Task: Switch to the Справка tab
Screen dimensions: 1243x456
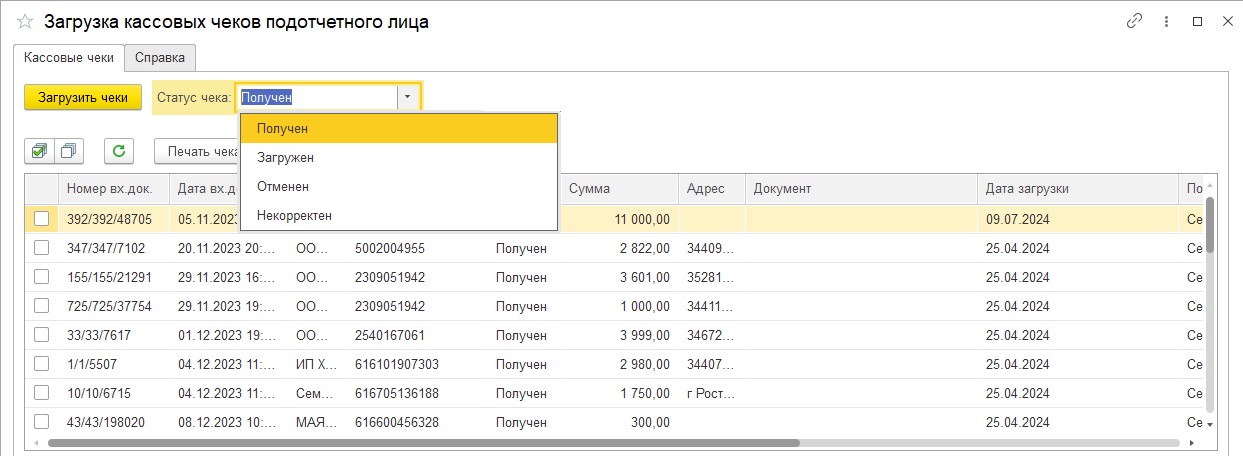Action: tap(160, 58)
